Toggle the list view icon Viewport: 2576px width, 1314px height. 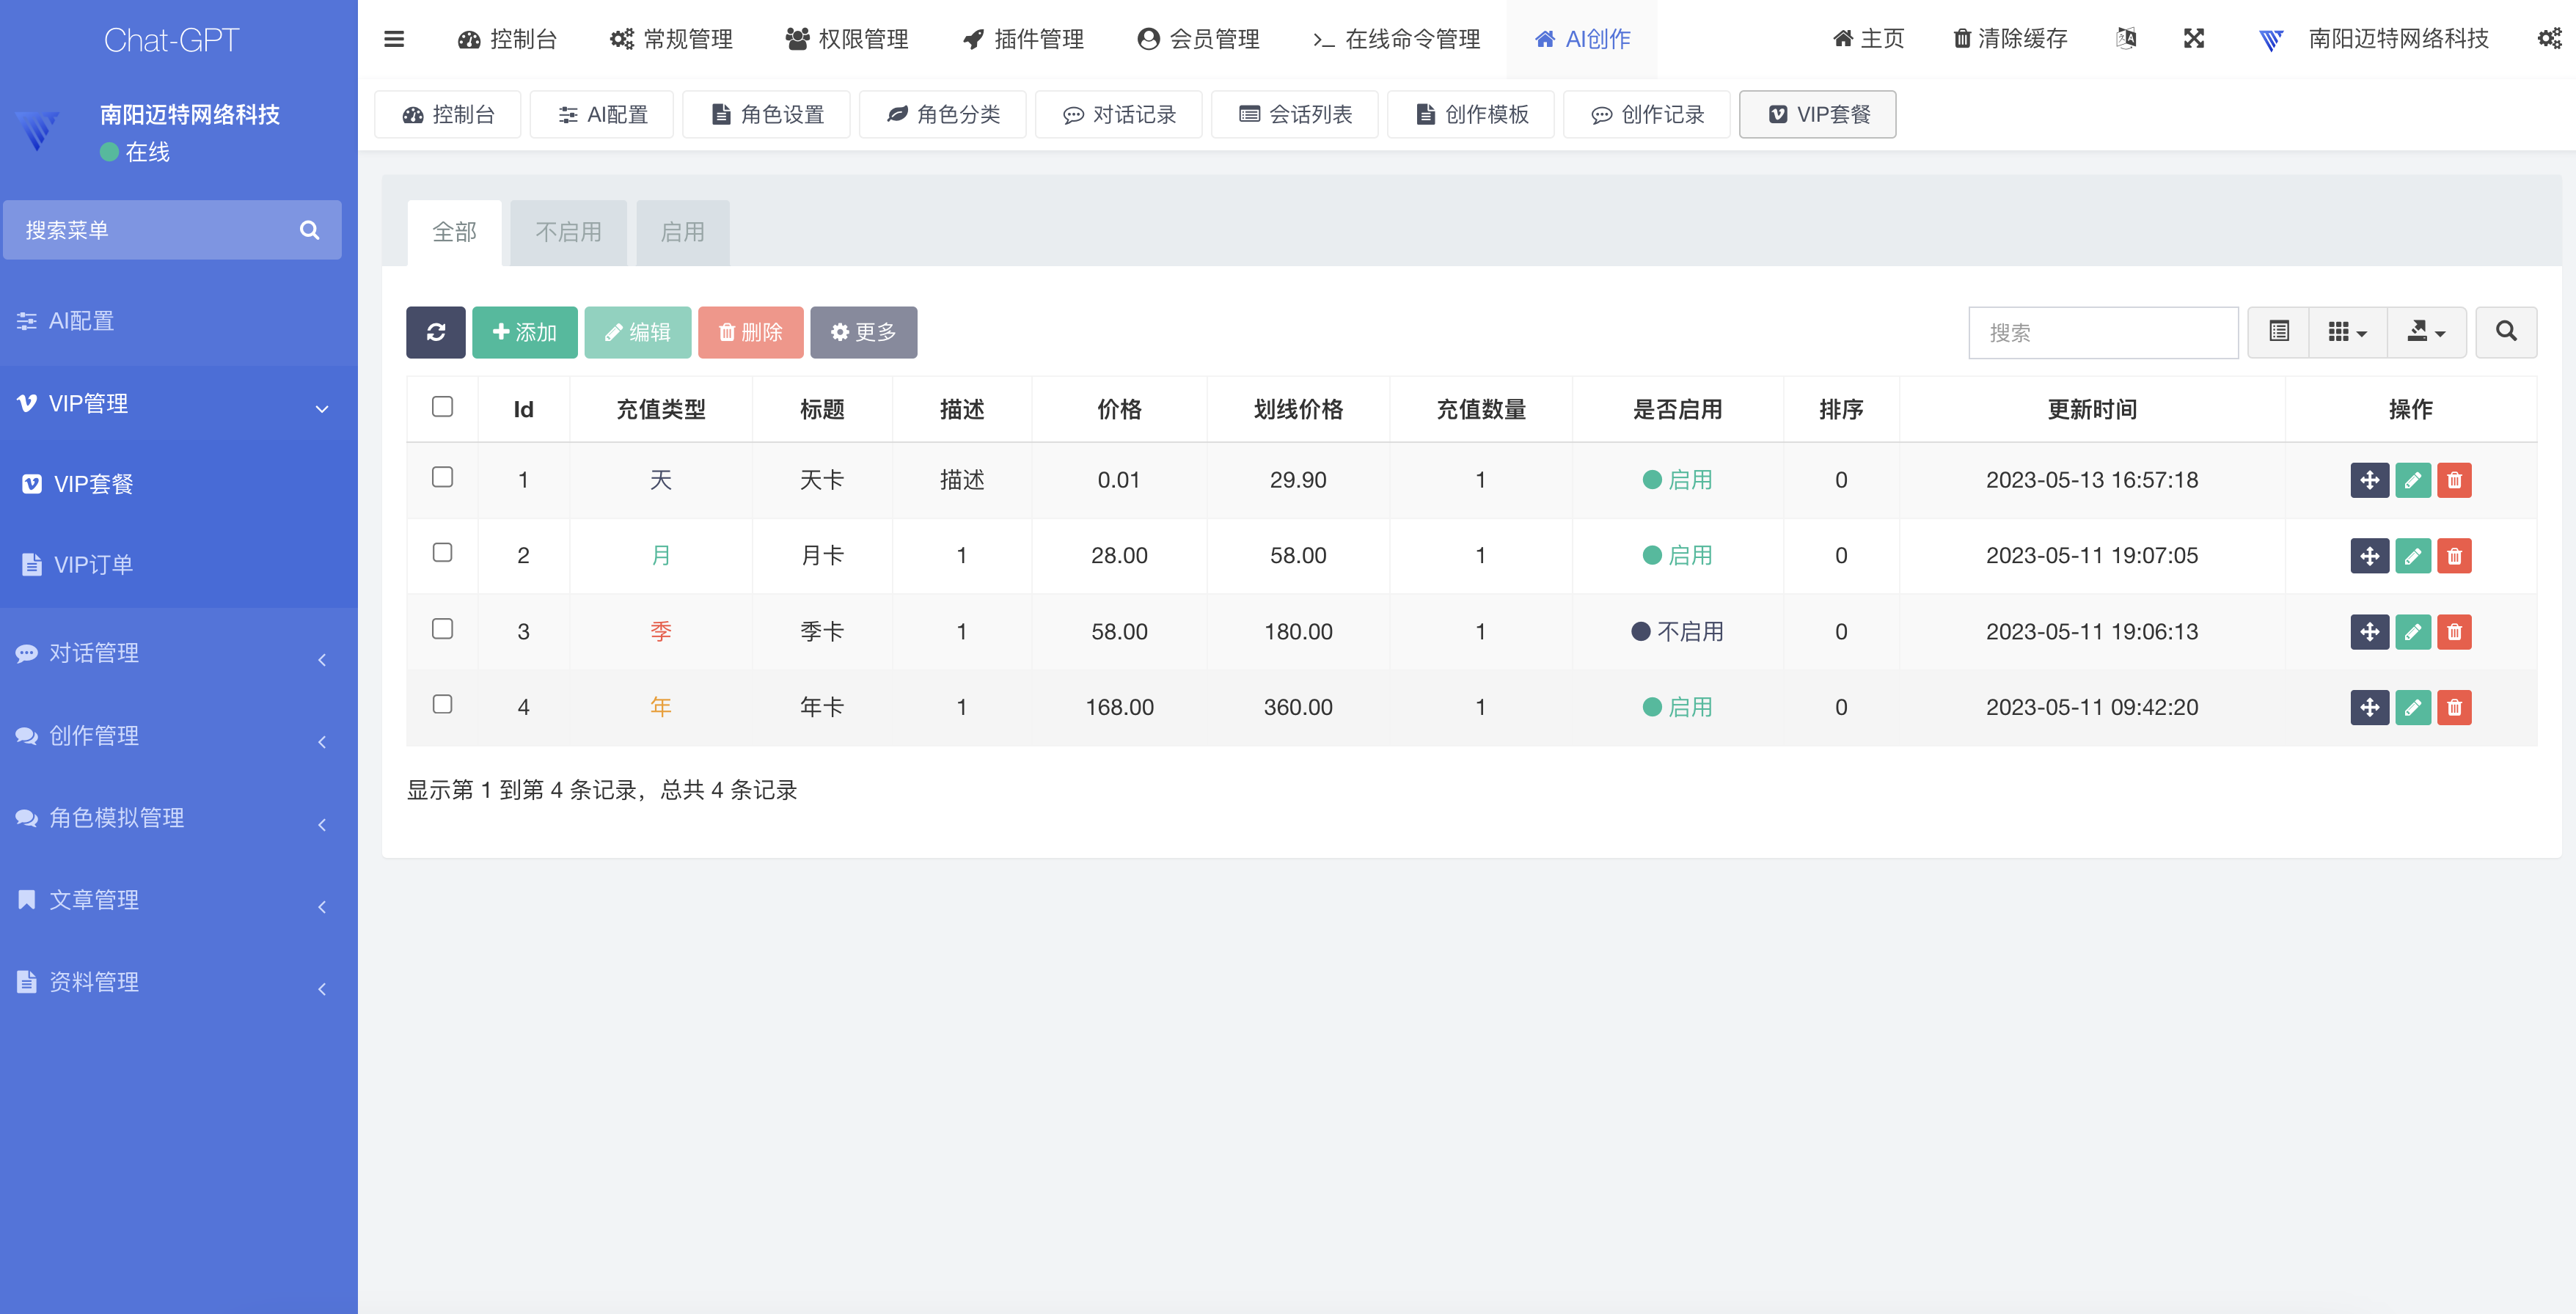click(2279, 332)
